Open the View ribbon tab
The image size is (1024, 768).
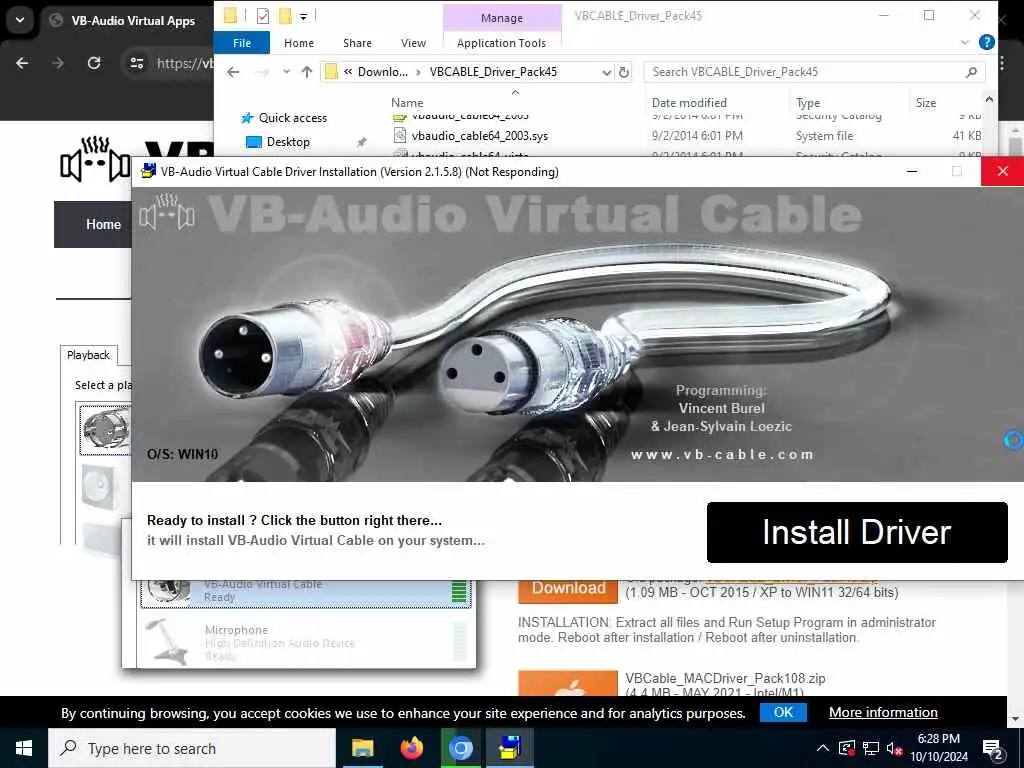(x=413, y=43)
